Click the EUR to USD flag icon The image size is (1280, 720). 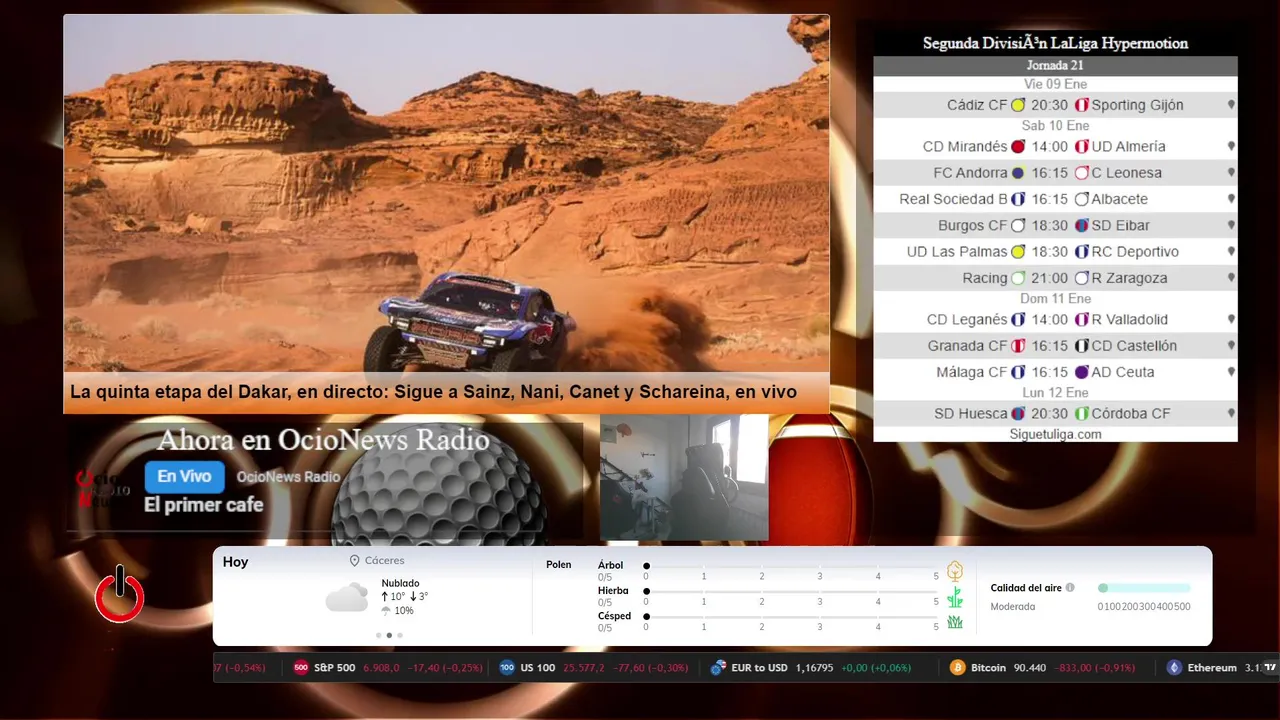coord(718,668)
